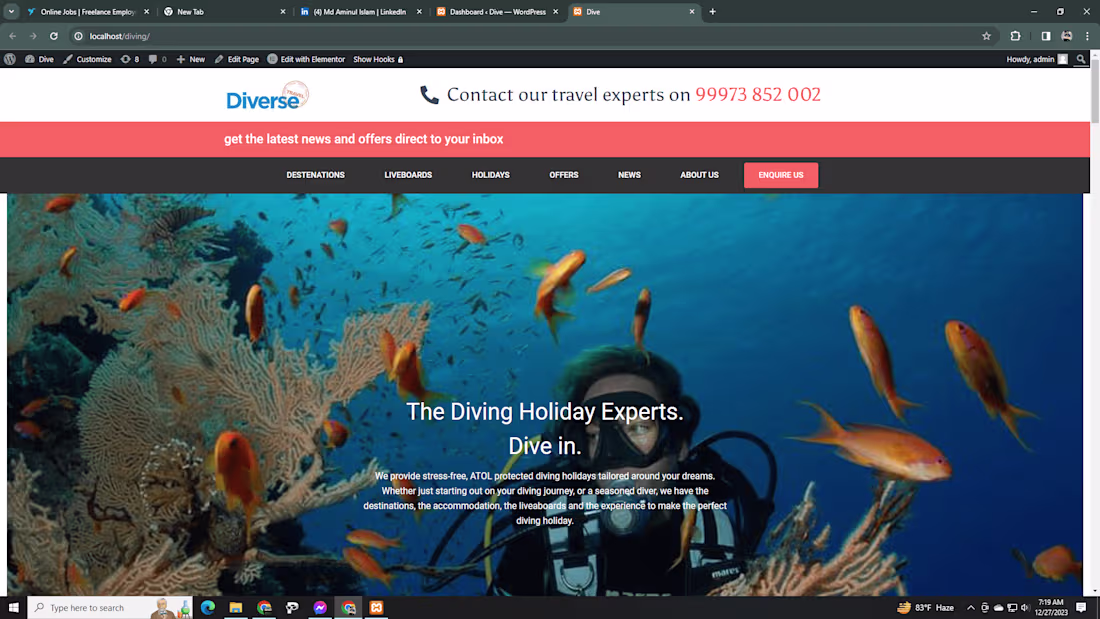Click the 83°F Haze weather widget
Screen dimensions: 1100x619
pyautogui.click(x=925, y=607)
